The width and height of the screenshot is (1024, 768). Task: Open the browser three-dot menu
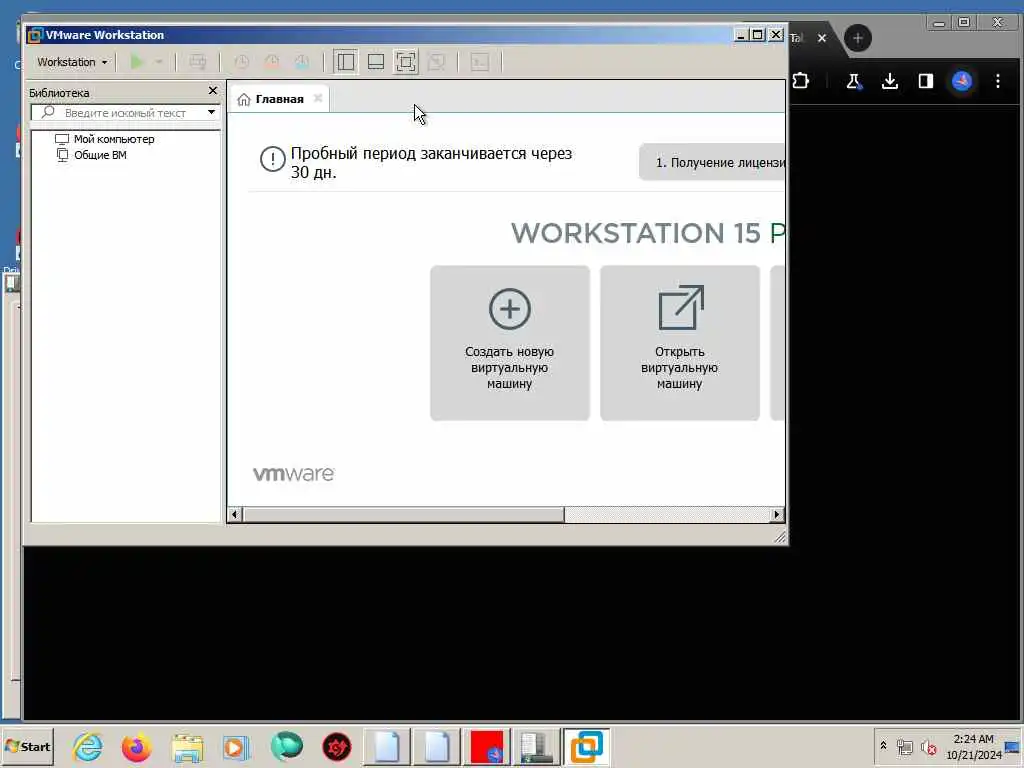(x=998, y=81)
